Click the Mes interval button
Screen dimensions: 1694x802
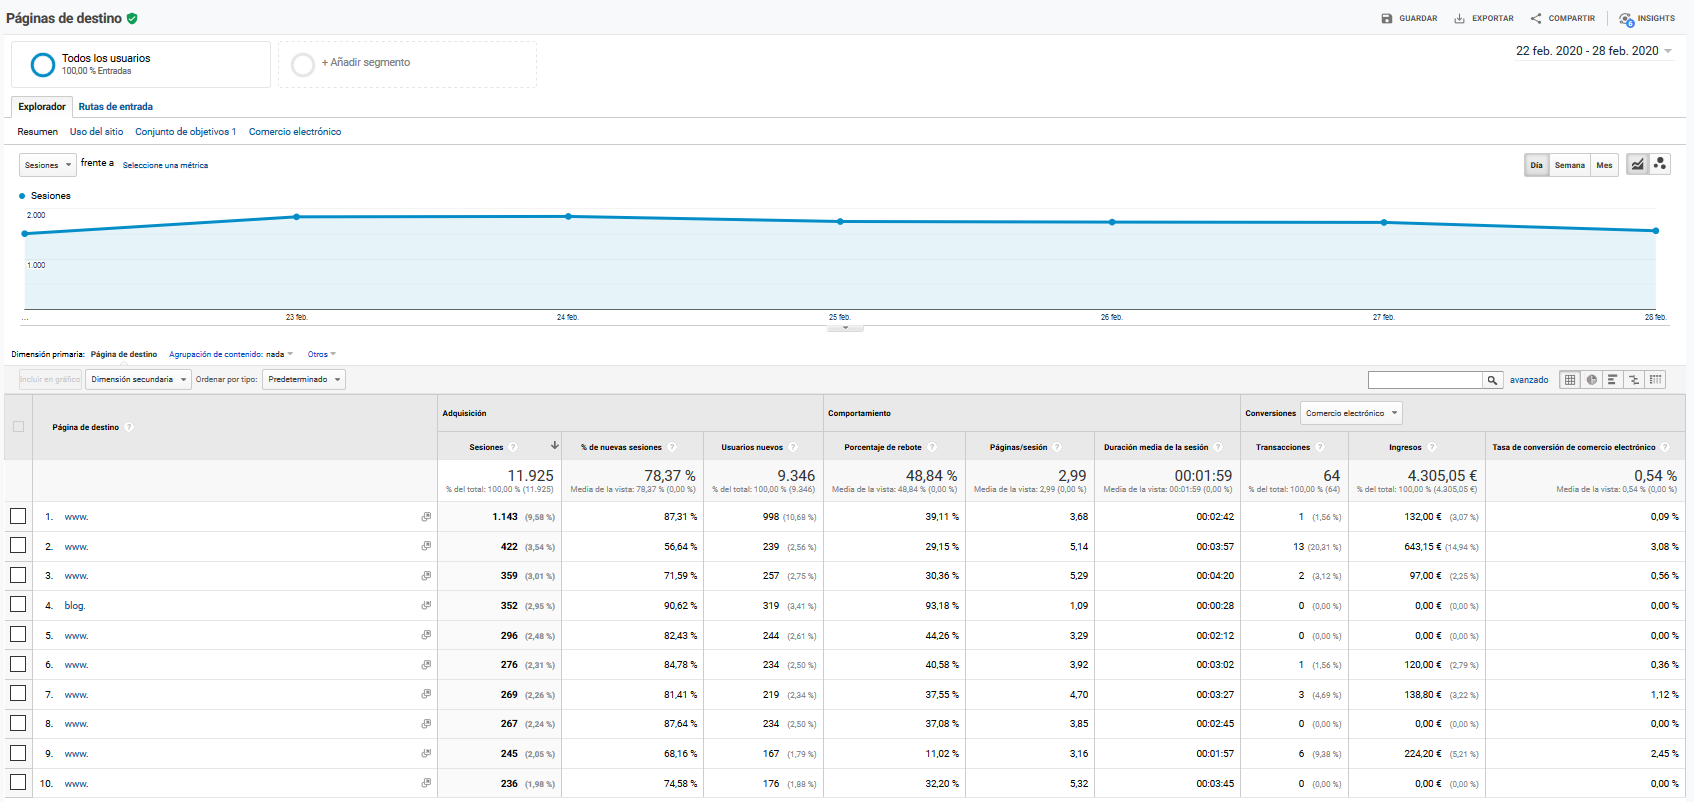(1604, 165)
